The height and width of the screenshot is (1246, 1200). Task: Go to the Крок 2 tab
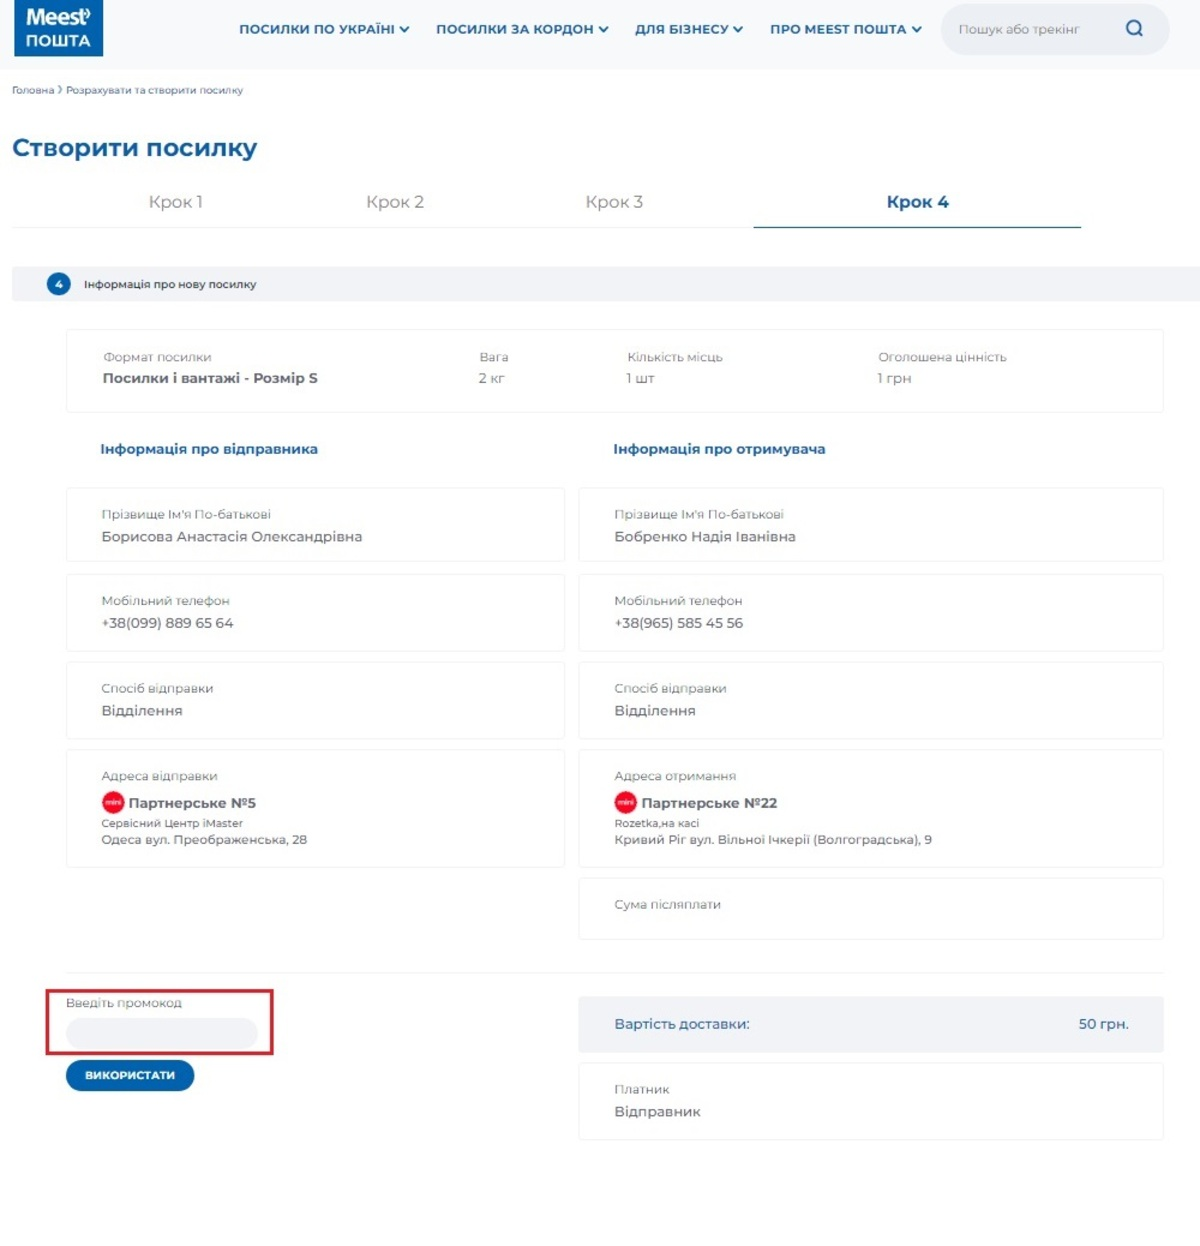[x=395, y=202]
